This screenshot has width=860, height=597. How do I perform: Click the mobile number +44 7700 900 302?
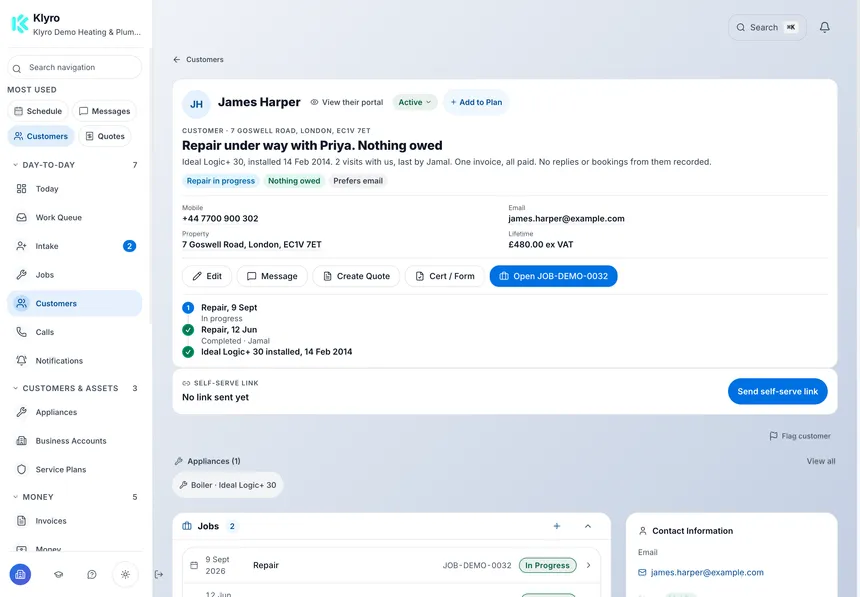pos(220,218)
